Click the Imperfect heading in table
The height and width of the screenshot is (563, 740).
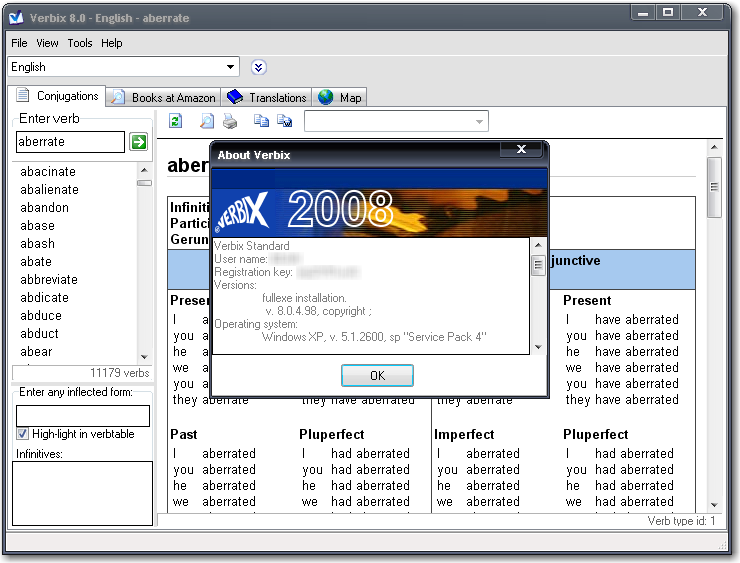click(464, 434)
